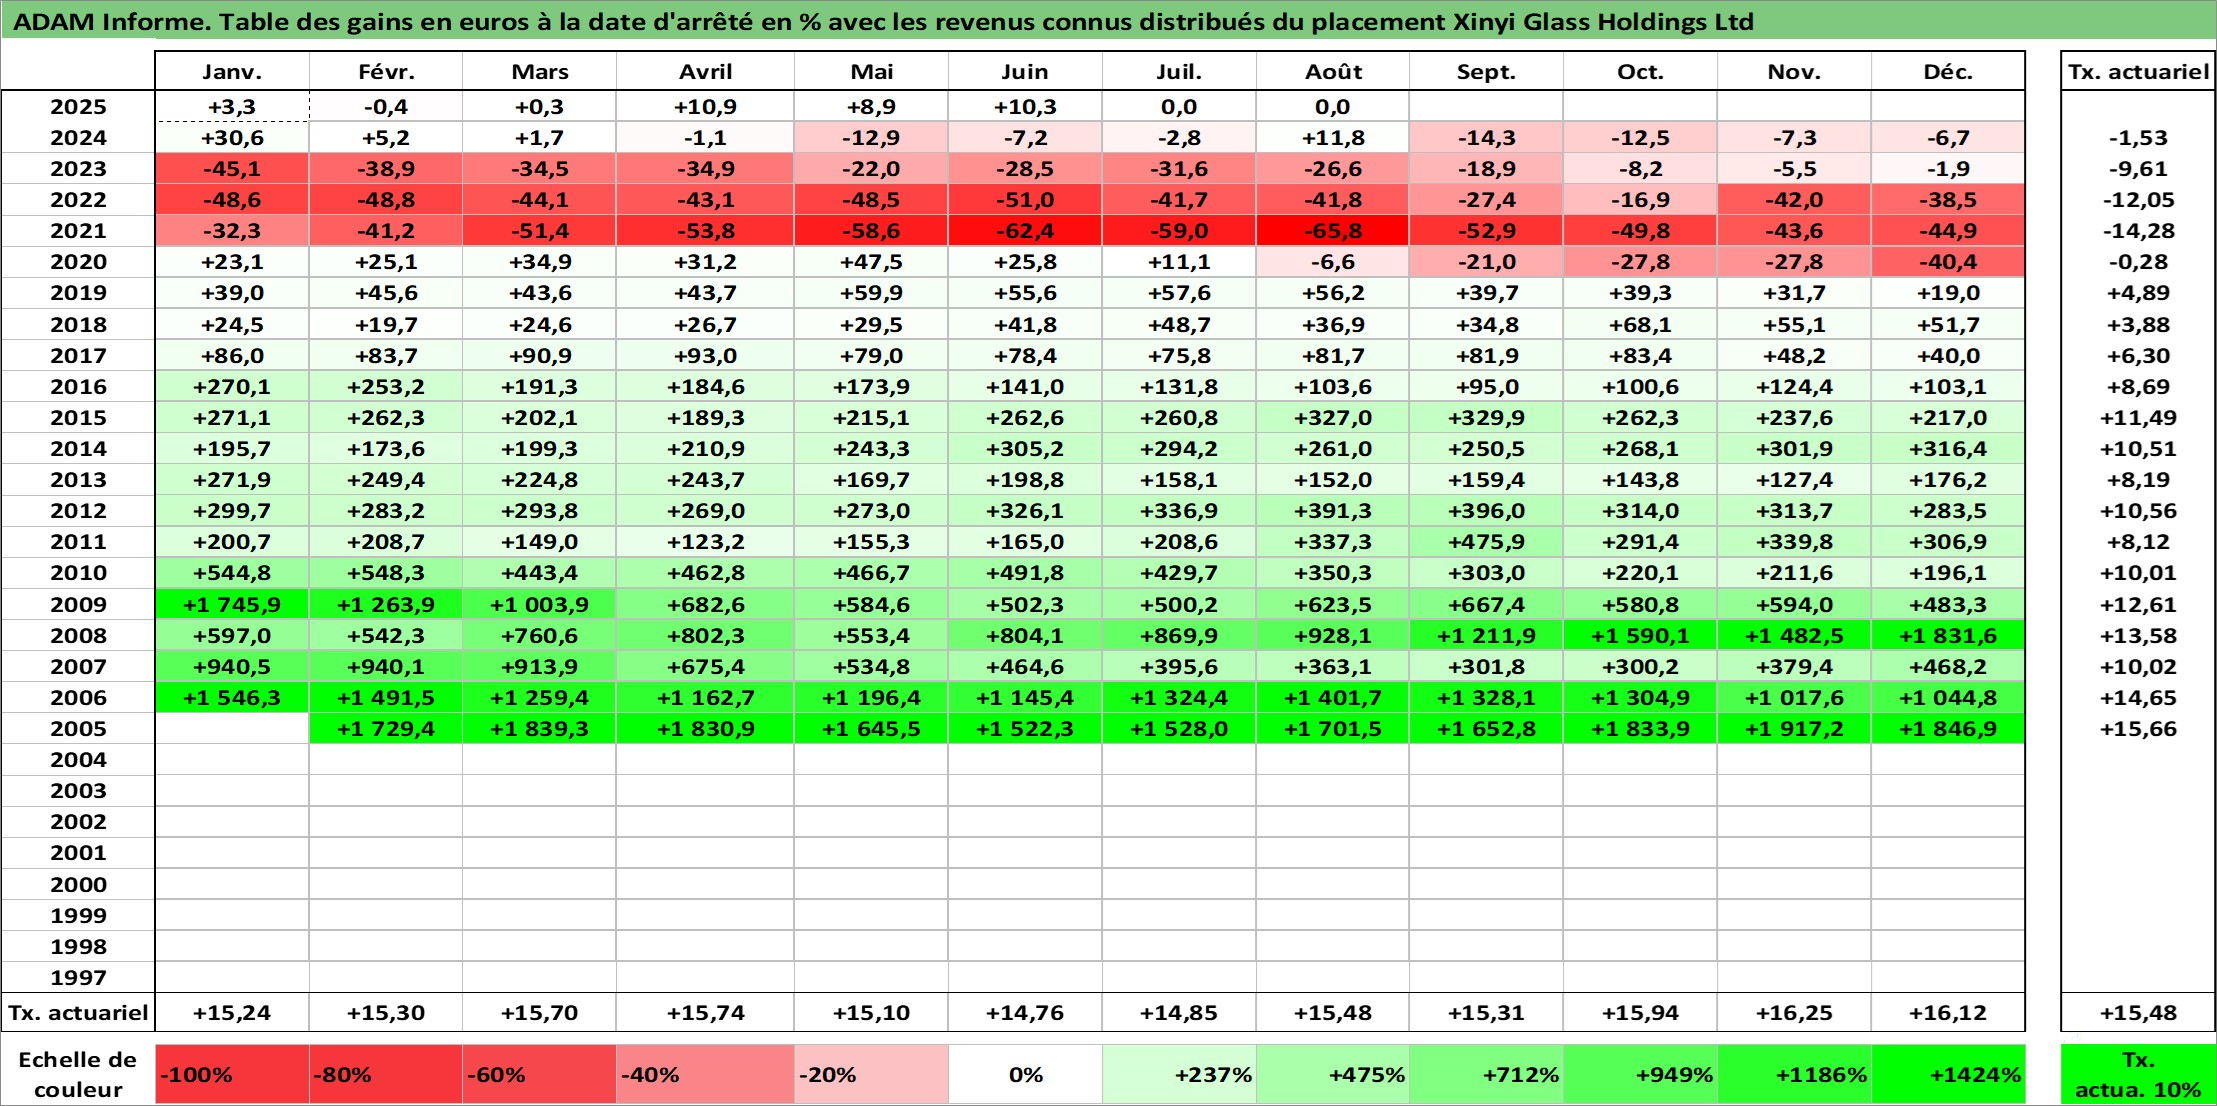
Task: Click the 2016 row label
Action: [x=78, y=387]
